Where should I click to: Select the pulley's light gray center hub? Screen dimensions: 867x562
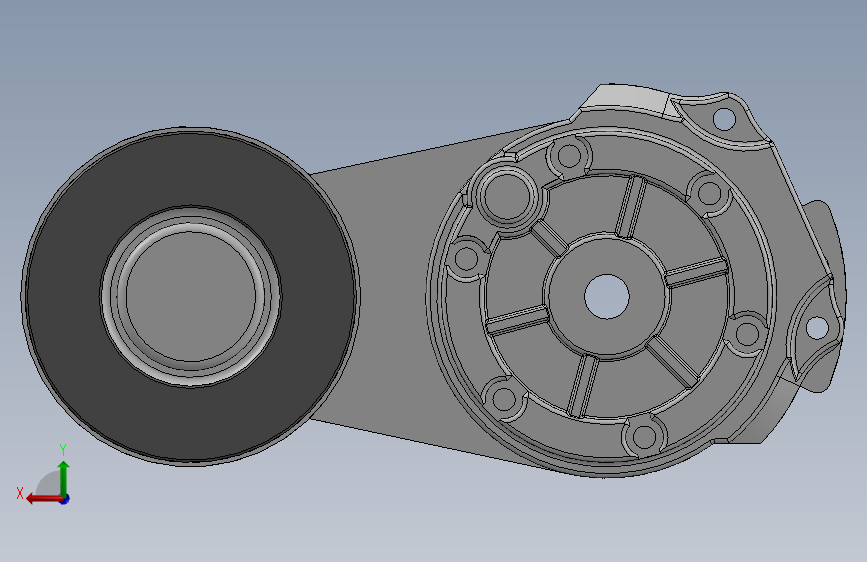click(191, 296)
